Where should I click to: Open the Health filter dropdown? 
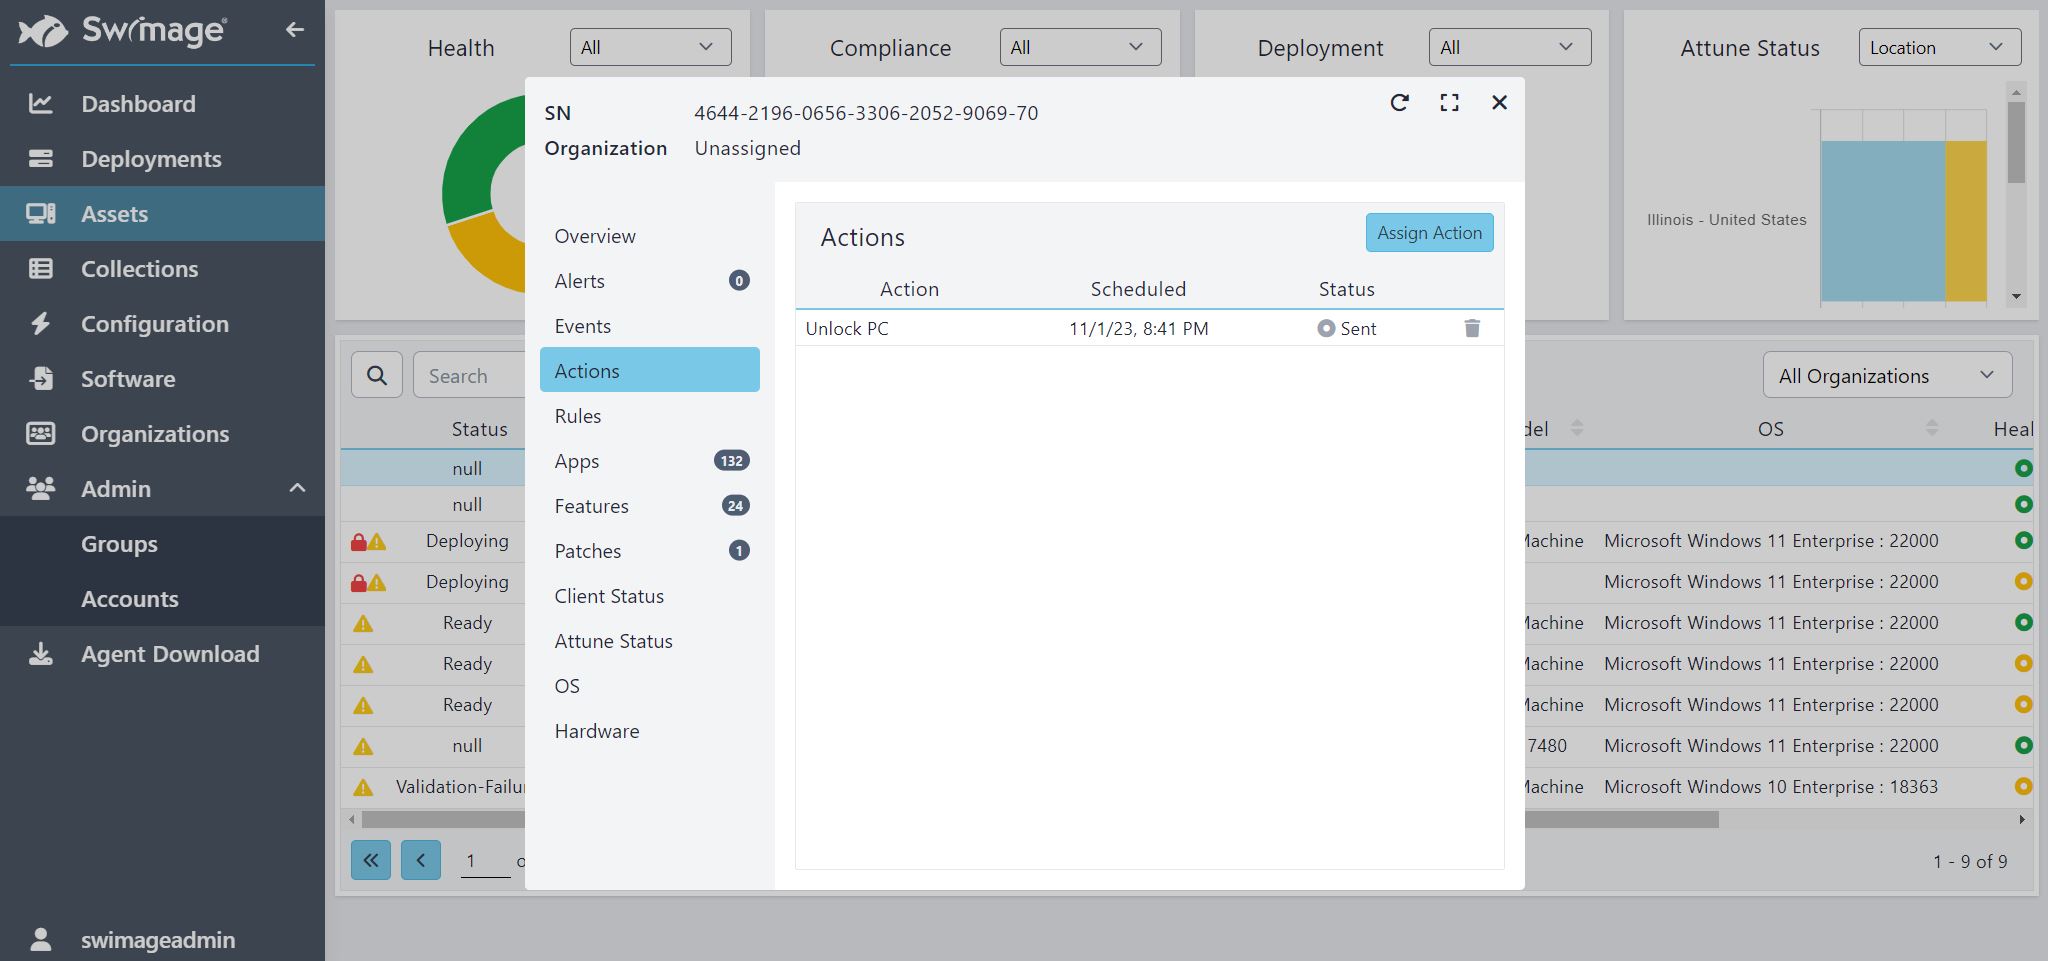tap(650, 47)
